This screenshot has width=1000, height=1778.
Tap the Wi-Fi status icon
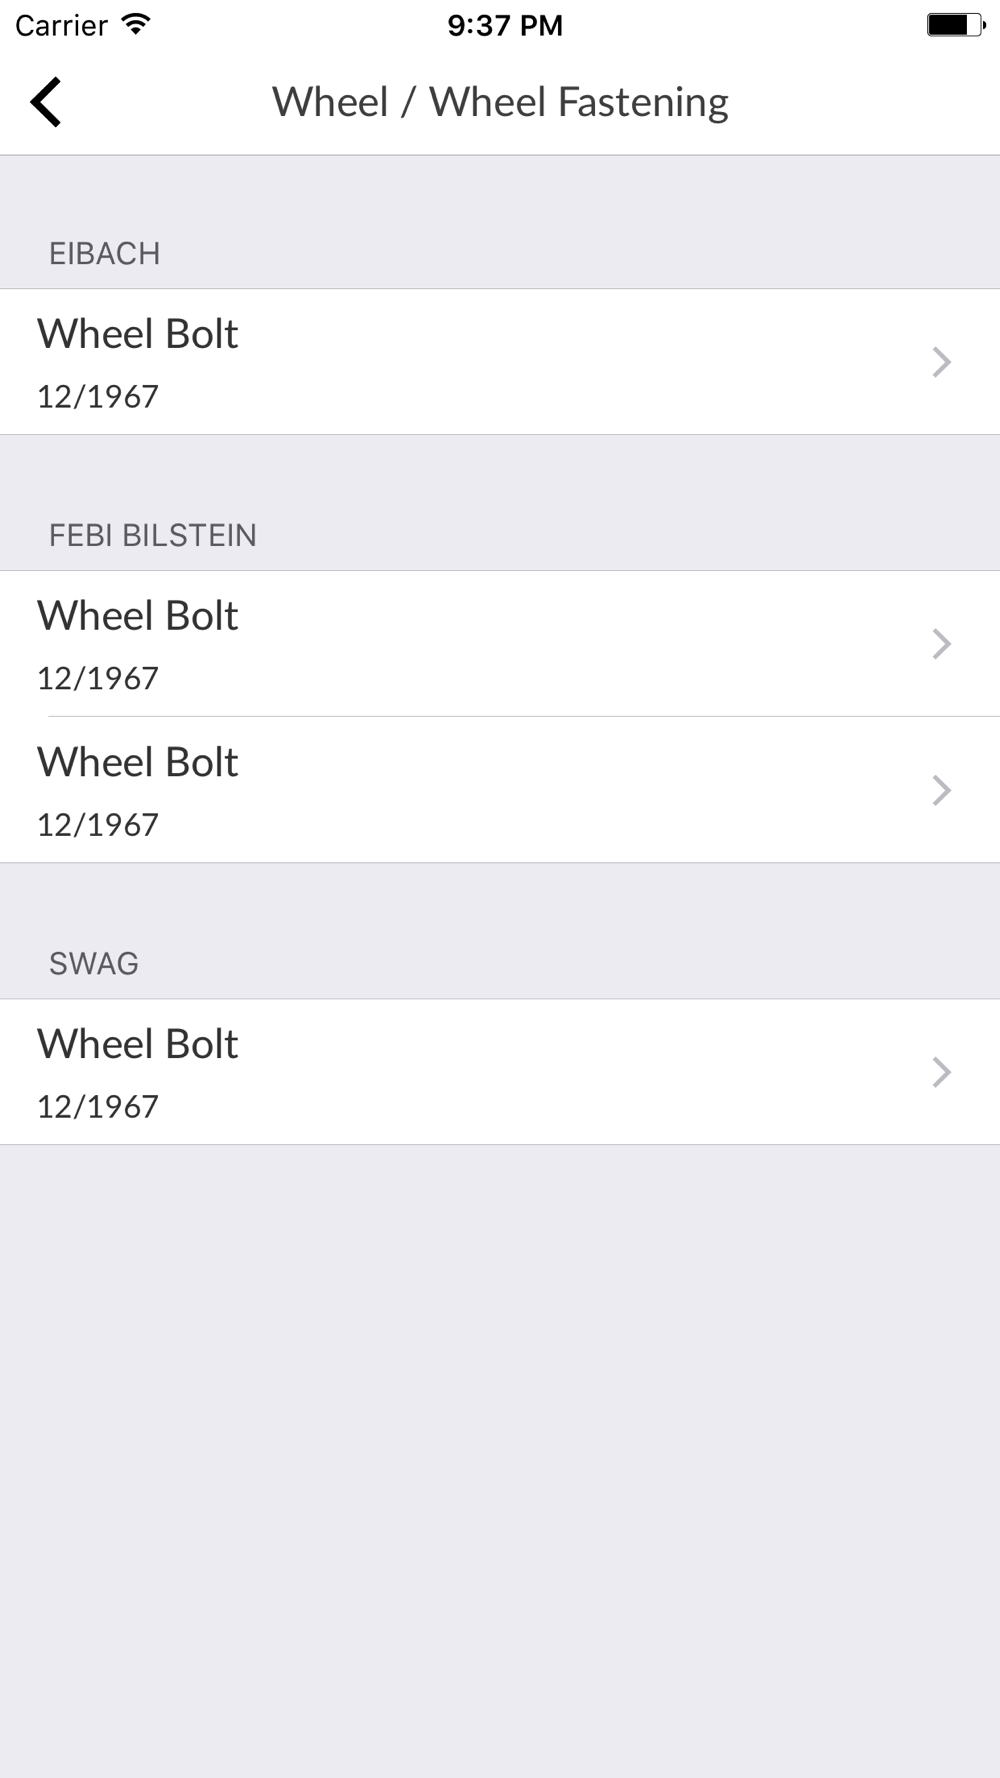pyautogui.click(x=135, y=25)
